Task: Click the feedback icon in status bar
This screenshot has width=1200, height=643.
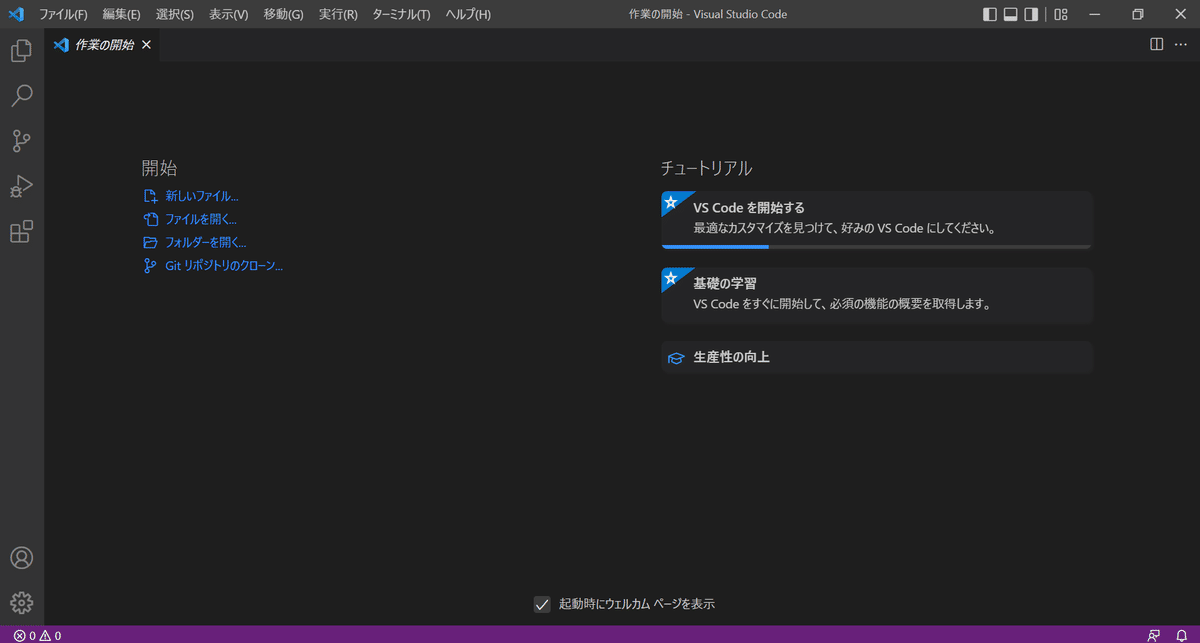Action: pyautogui.click(x=1154, y=635)
